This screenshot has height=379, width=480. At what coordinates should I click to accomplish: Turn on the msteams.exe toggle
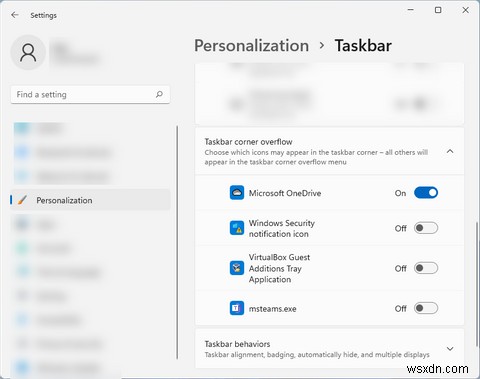pos(426,308)
